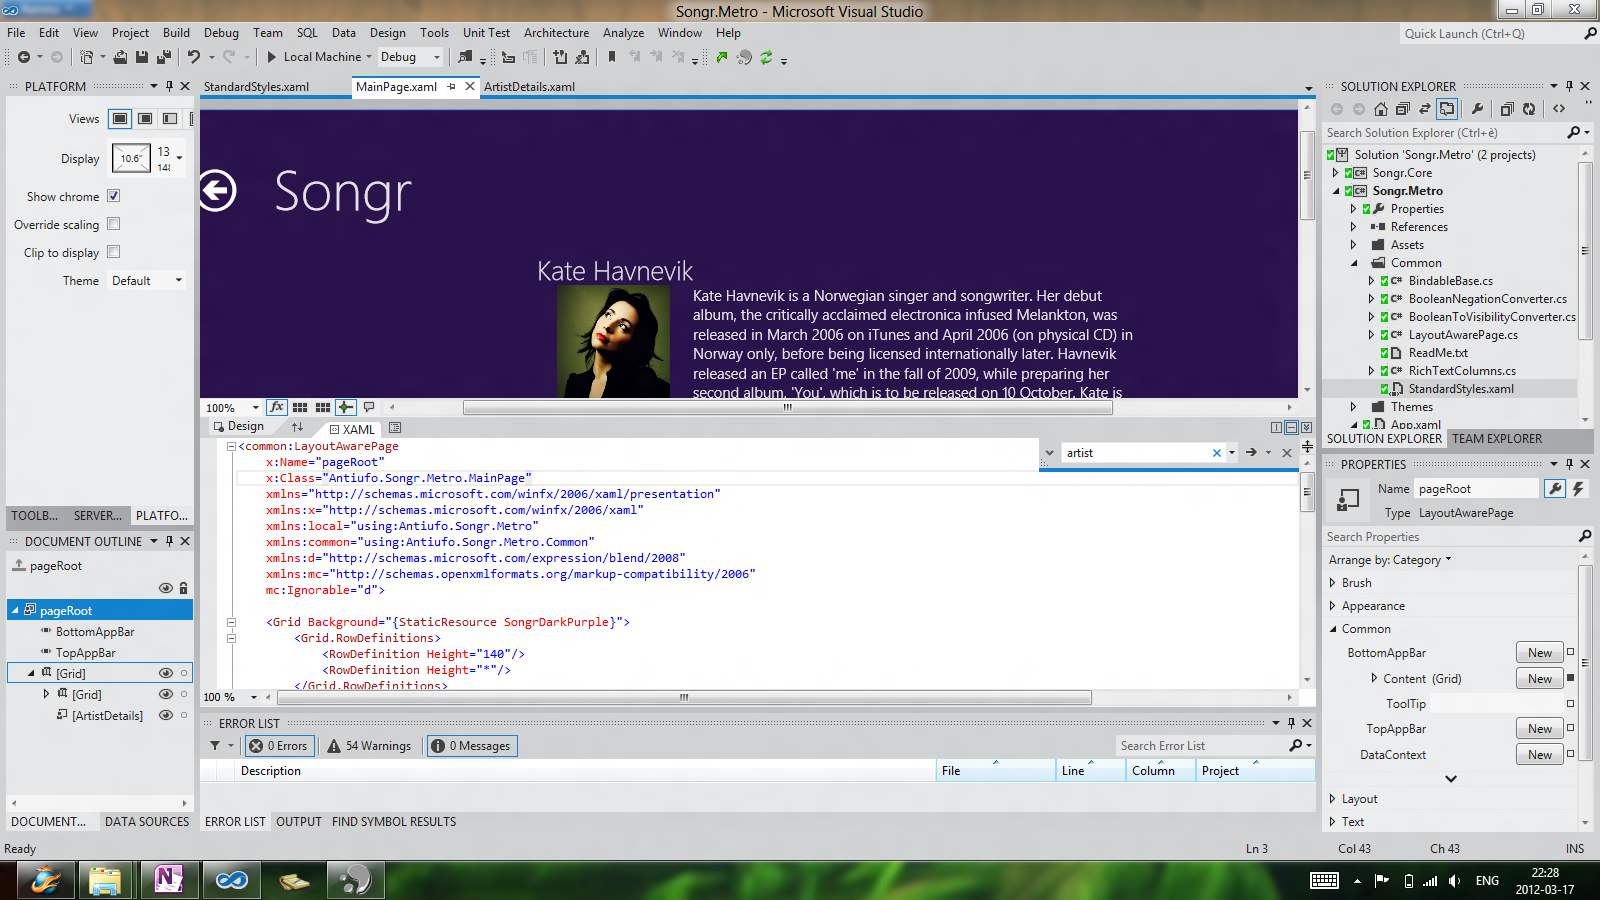The image size is (1600, 900).
Task: Enable the Override scaling checkbox
Action: [114, 224]
